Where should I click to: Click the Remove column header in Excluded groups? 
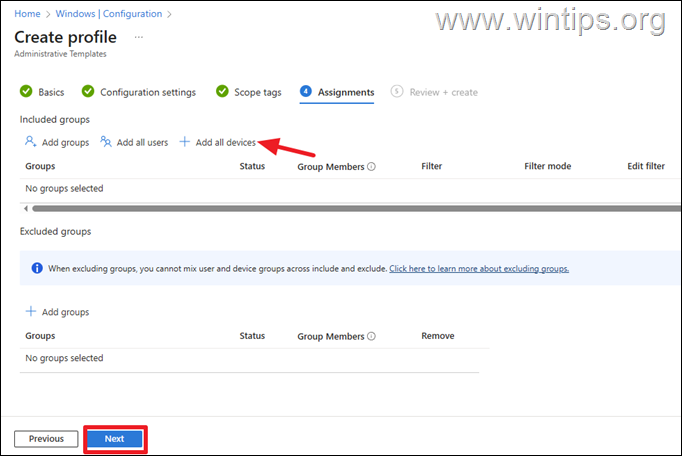coord(438,336)
